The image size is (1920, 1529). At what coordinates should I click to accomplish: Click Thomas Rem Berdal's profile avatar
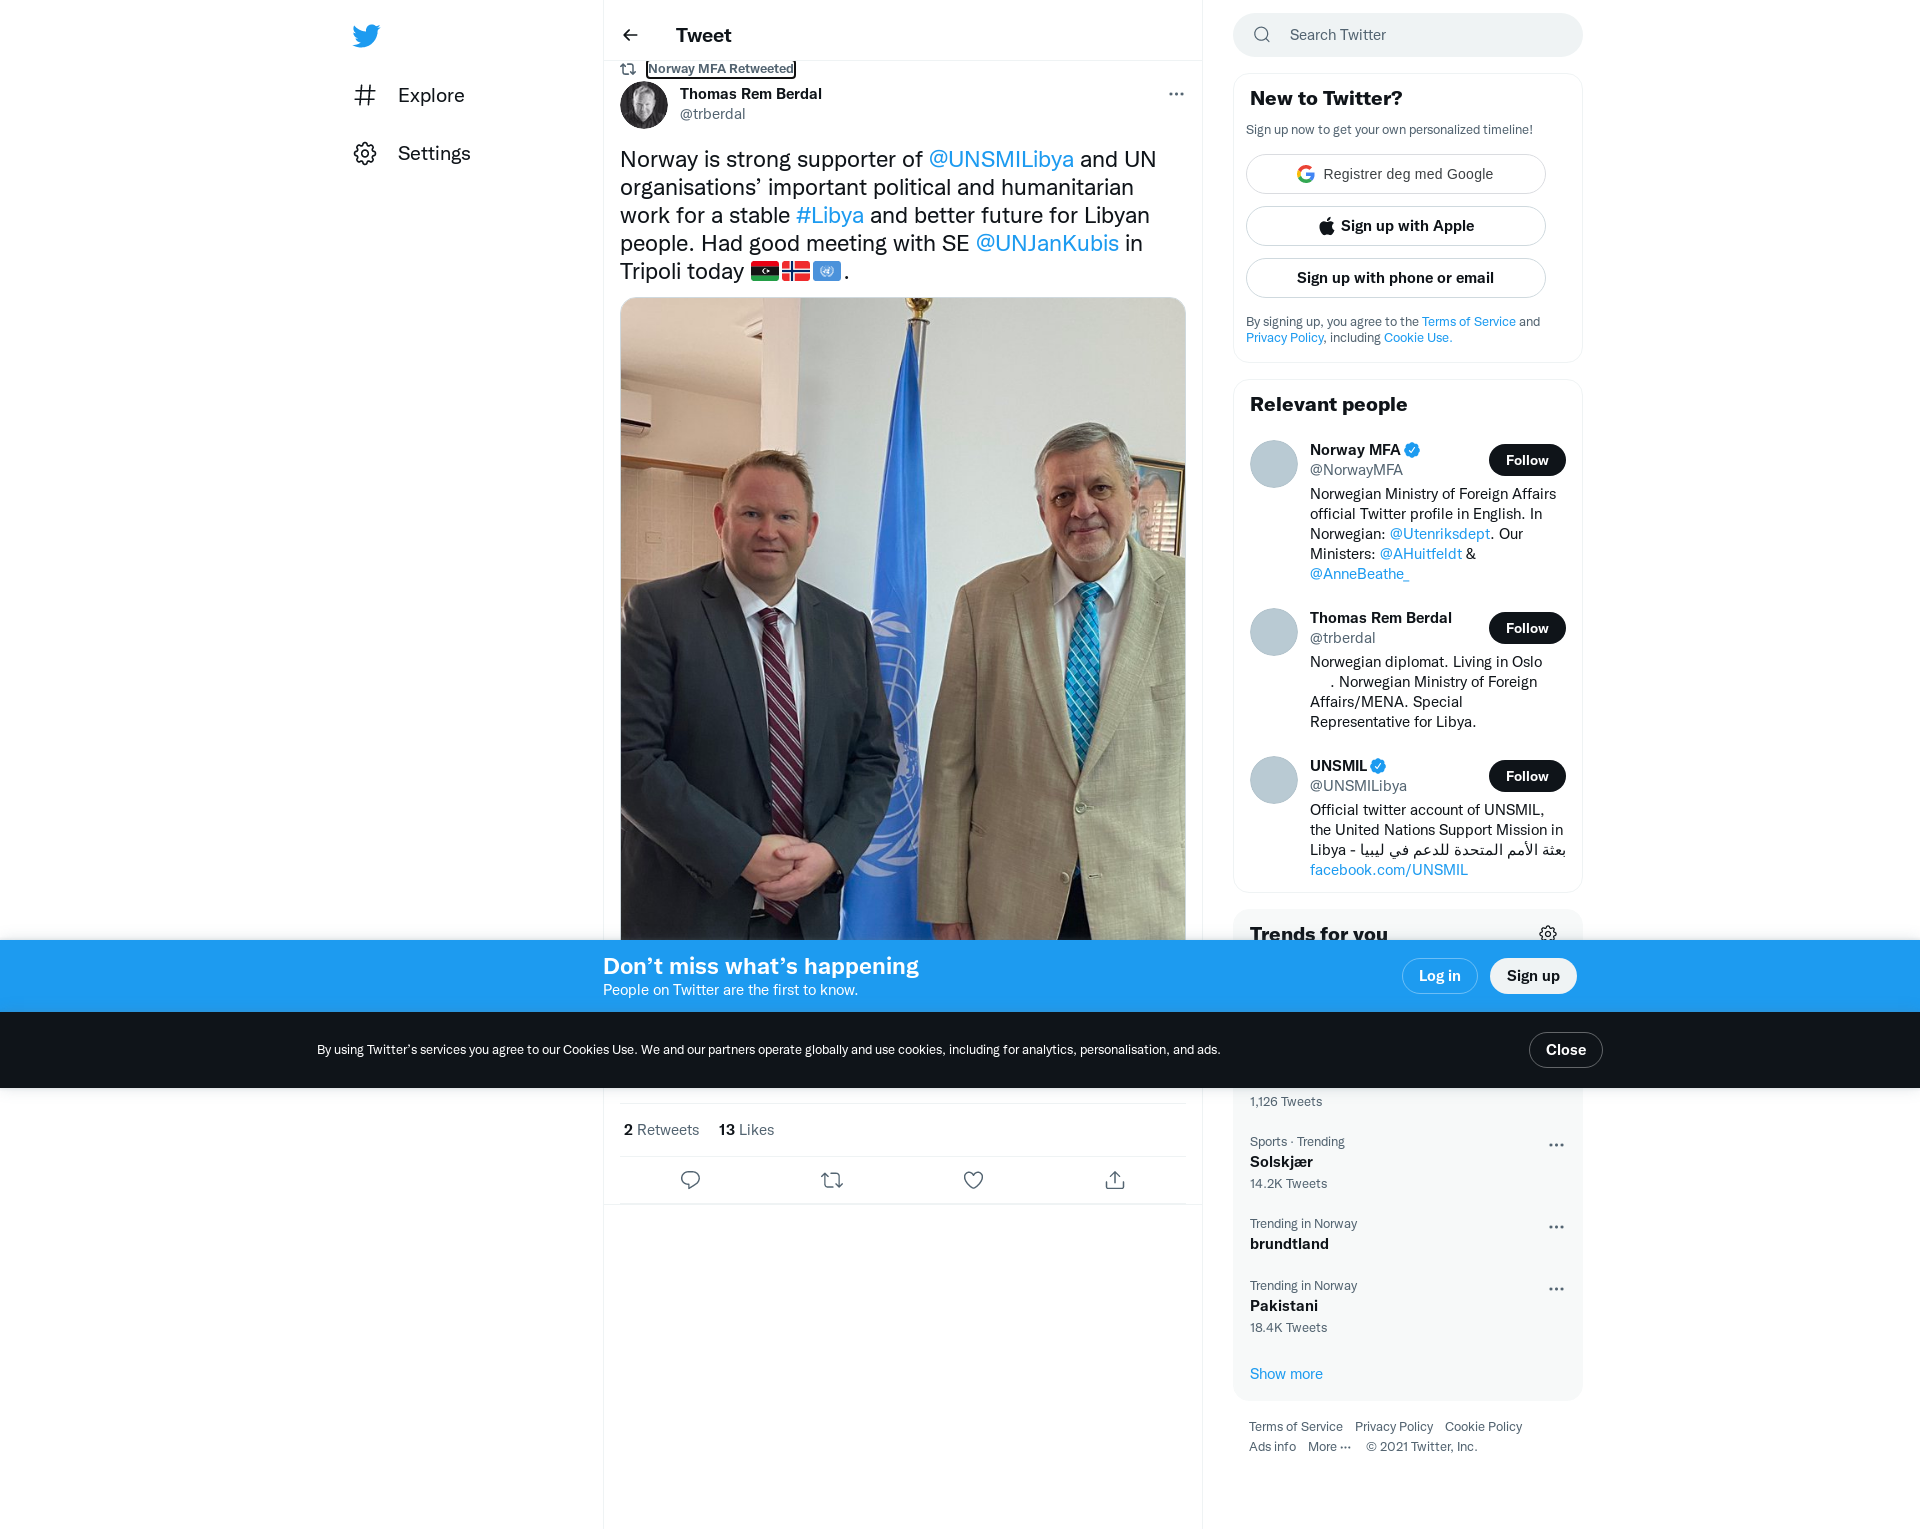pos(644,105)
